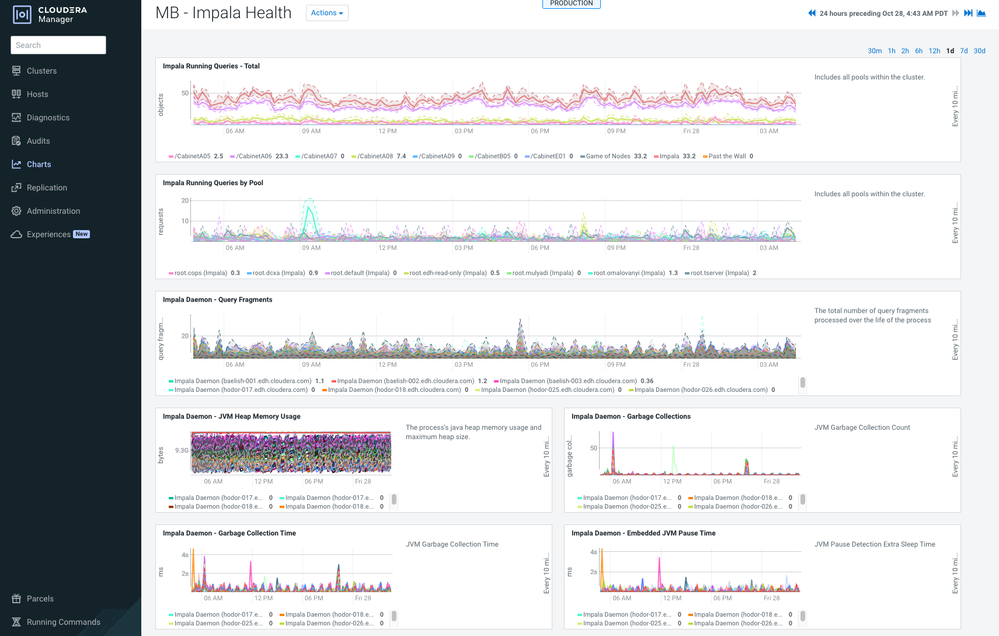Open the Impala Running Queries - Total chart title
The height and width of the screenshot is (636, 999).
(211, 66)
